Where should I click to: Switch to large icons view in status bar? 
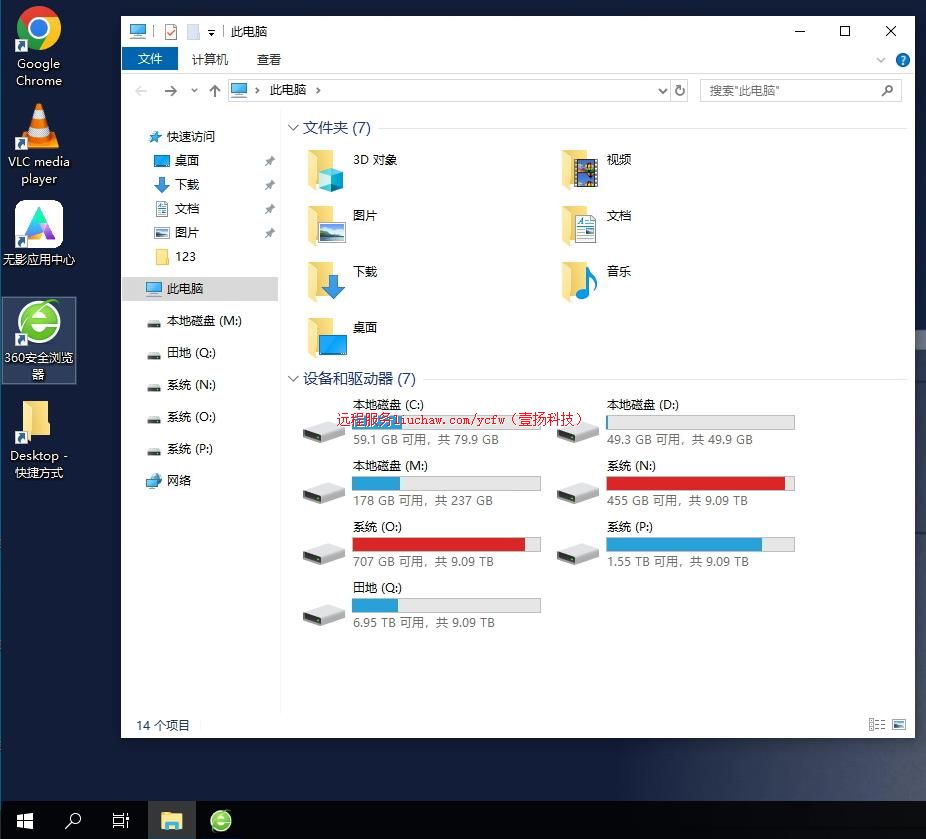click(899, 725)
